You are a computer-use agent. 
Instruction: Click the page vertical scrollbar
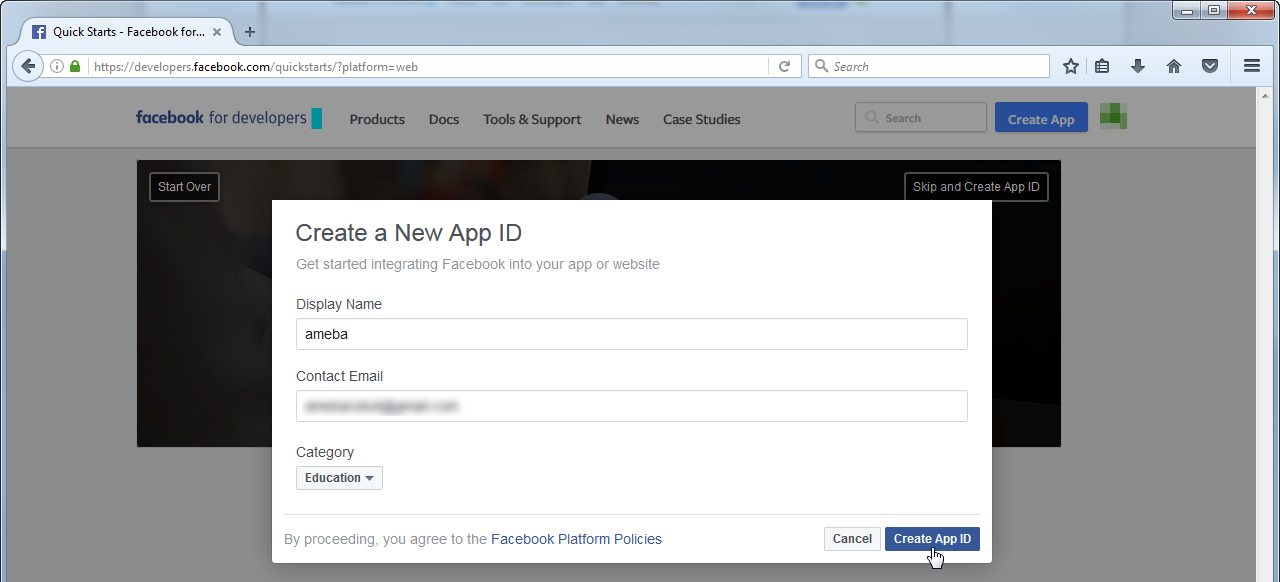(1264, 334)
